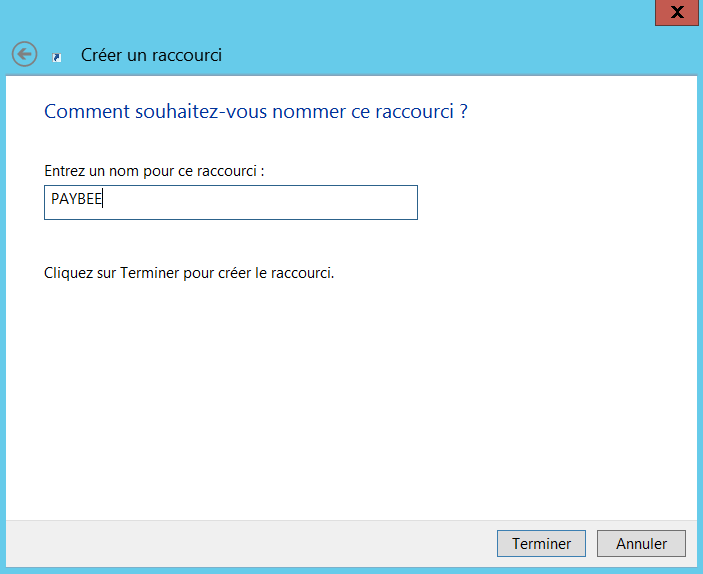
Task: Click the "Créer un raccourci" window title
Action: pyautogui.click(x=151, y=55)
